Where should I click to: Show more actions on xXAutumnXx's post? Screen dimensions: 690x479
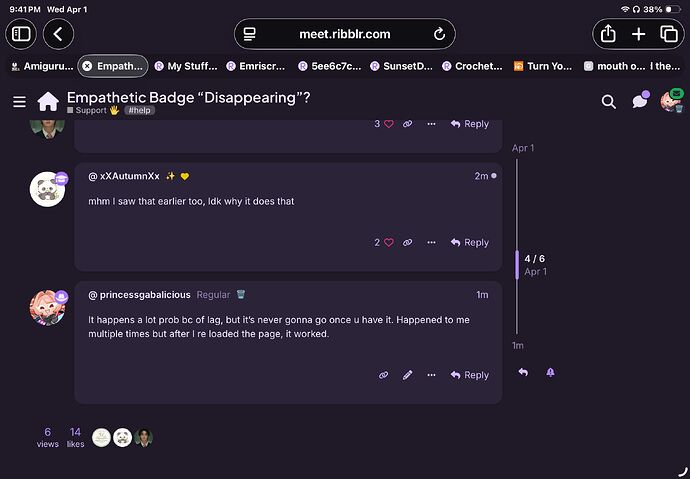point(431,242)
